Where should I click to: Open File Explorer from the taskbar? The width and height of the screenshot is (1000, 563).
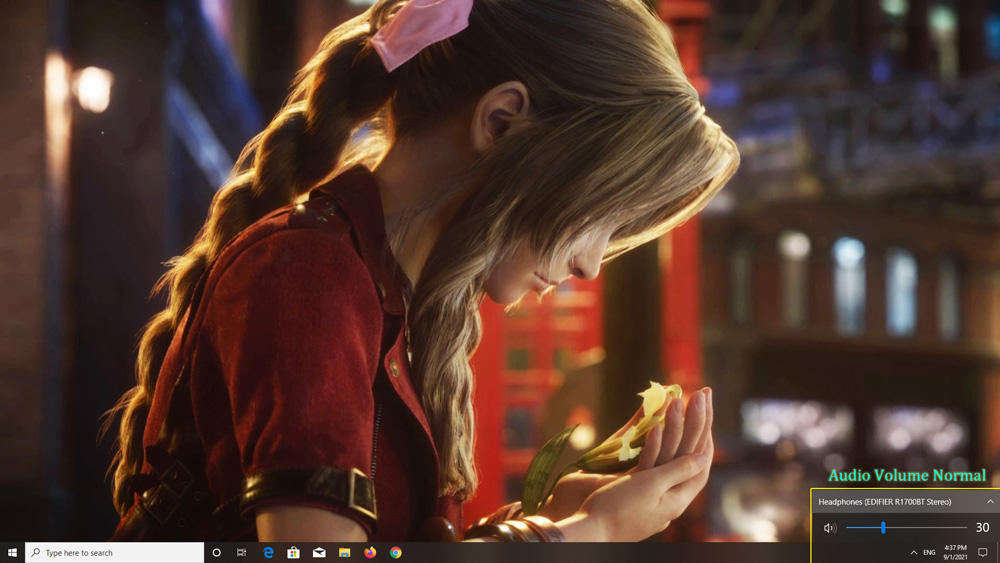coord(344,553)
